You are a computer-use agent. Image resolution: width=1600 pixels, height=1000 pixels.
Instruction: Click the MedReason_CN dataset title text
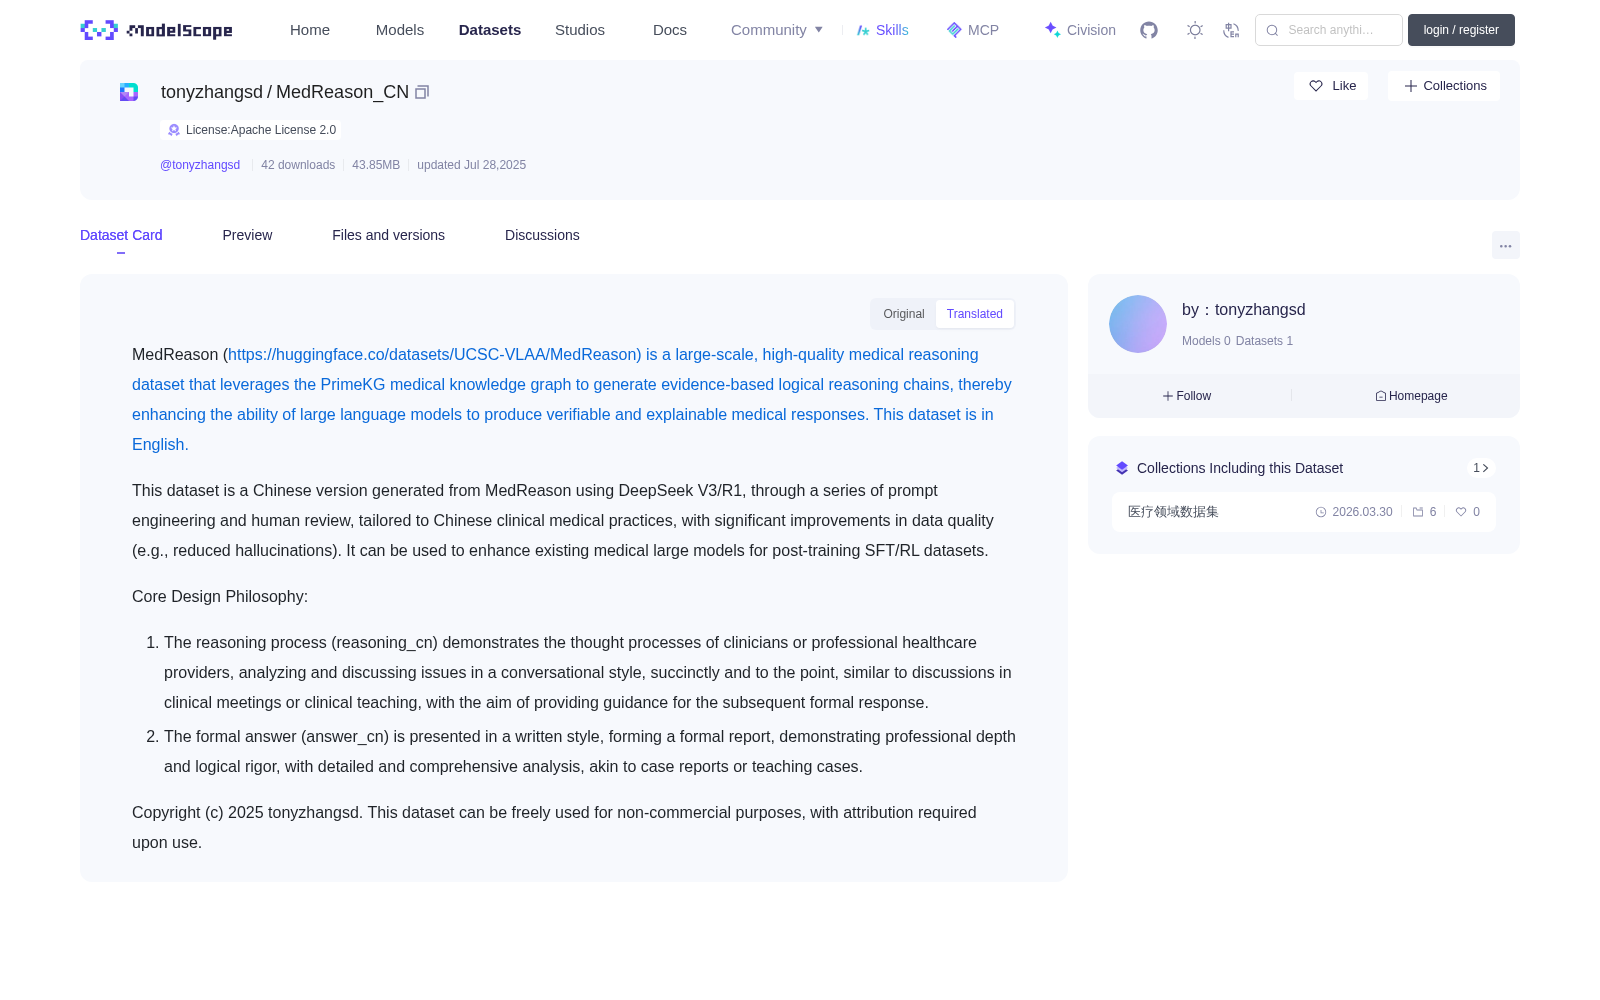tap(342, 92)
